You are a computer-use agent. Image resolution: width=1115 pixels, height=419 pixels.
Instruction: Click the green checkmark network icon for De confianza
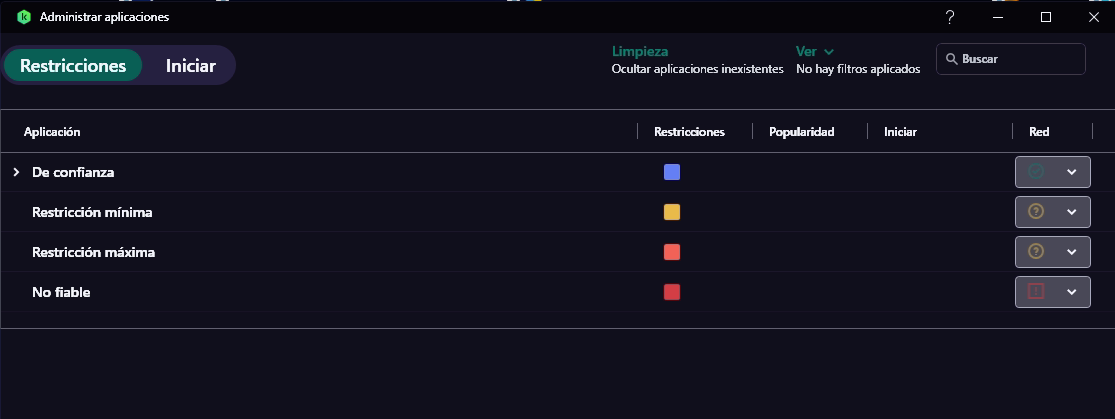tap(1036, 172)
